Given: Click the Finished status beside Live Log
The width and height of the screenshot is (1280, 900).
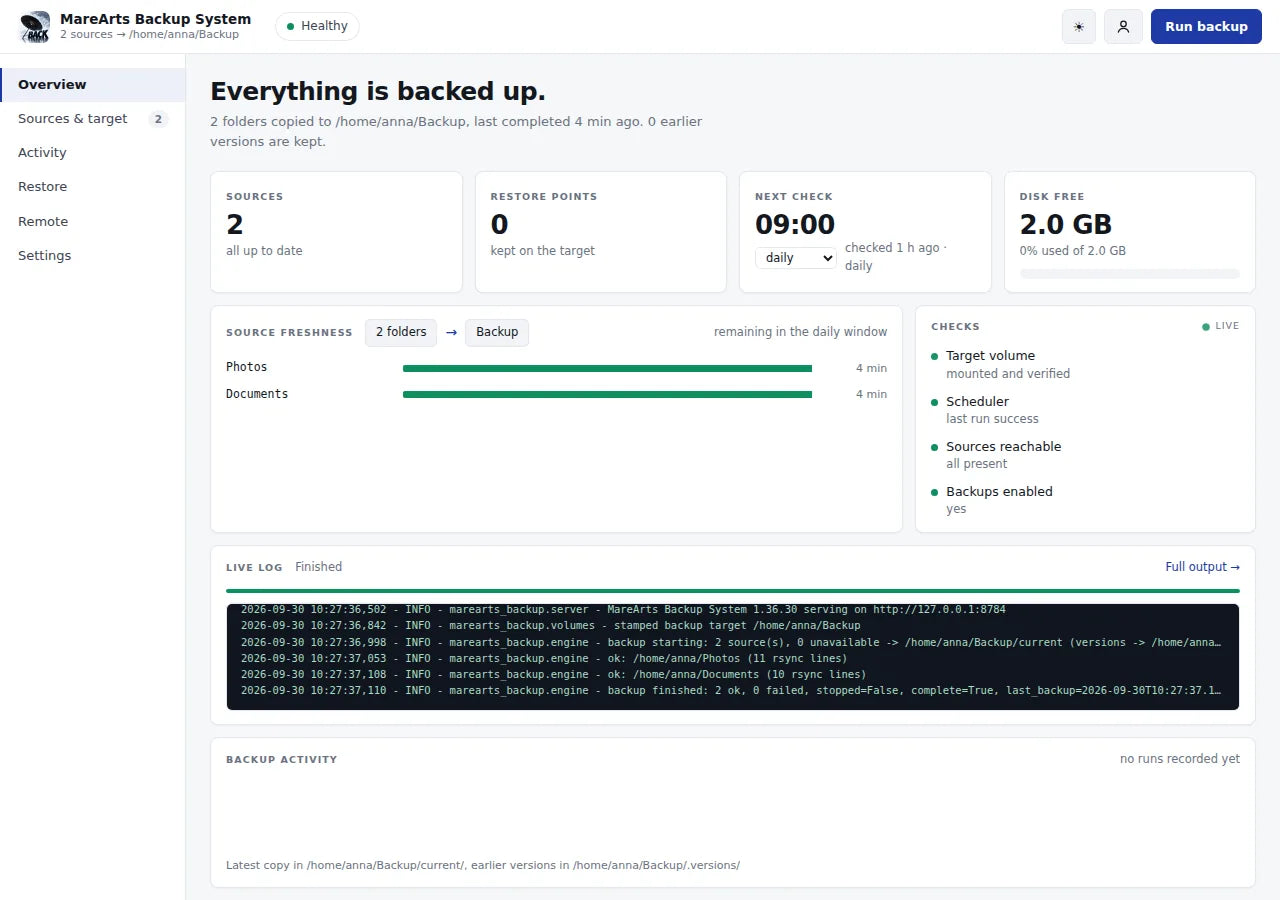Looking at the screenshot, I should [319, 567].
